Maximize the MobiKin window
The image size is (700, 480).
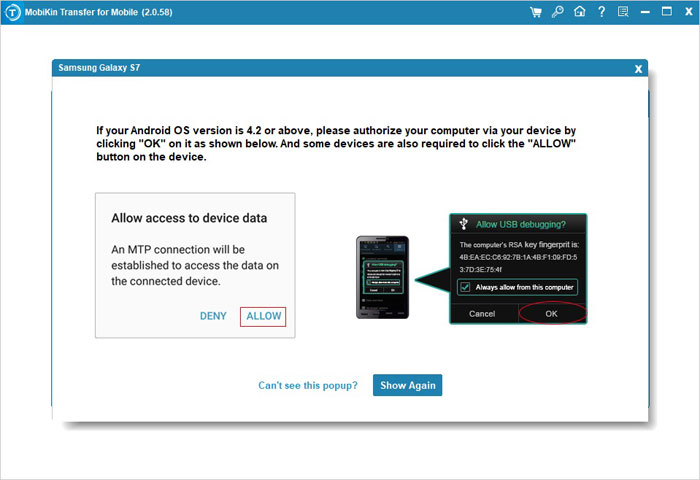click(x=667, y=12)
